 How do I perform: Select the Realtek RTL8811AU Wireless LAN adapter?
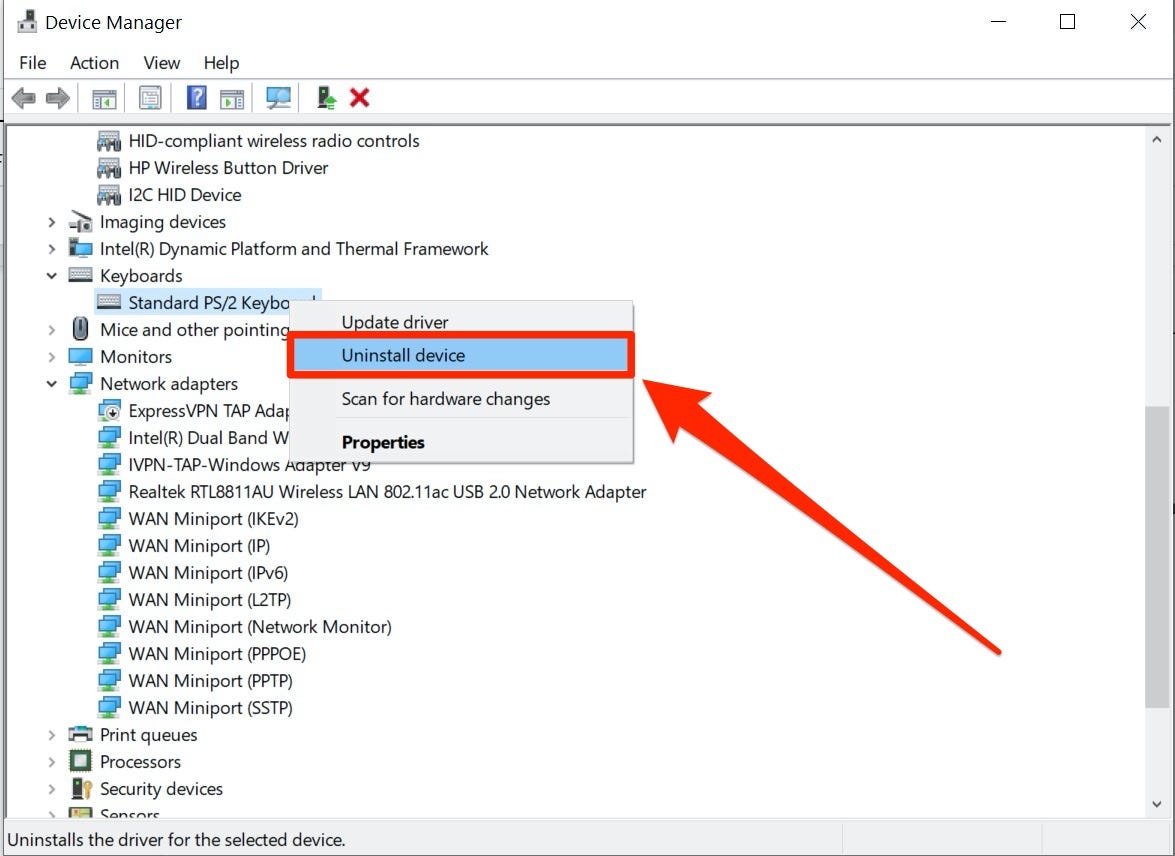coord(387,492)
